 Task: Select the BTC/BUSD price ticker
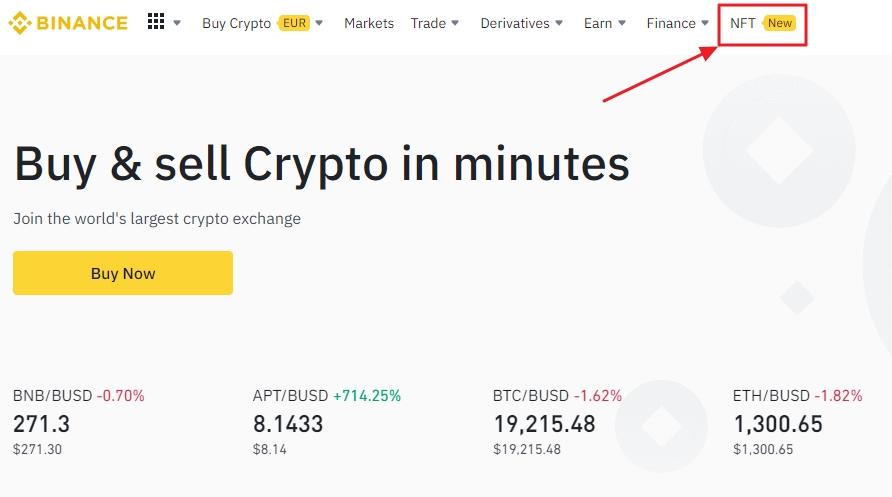point(531,396)
